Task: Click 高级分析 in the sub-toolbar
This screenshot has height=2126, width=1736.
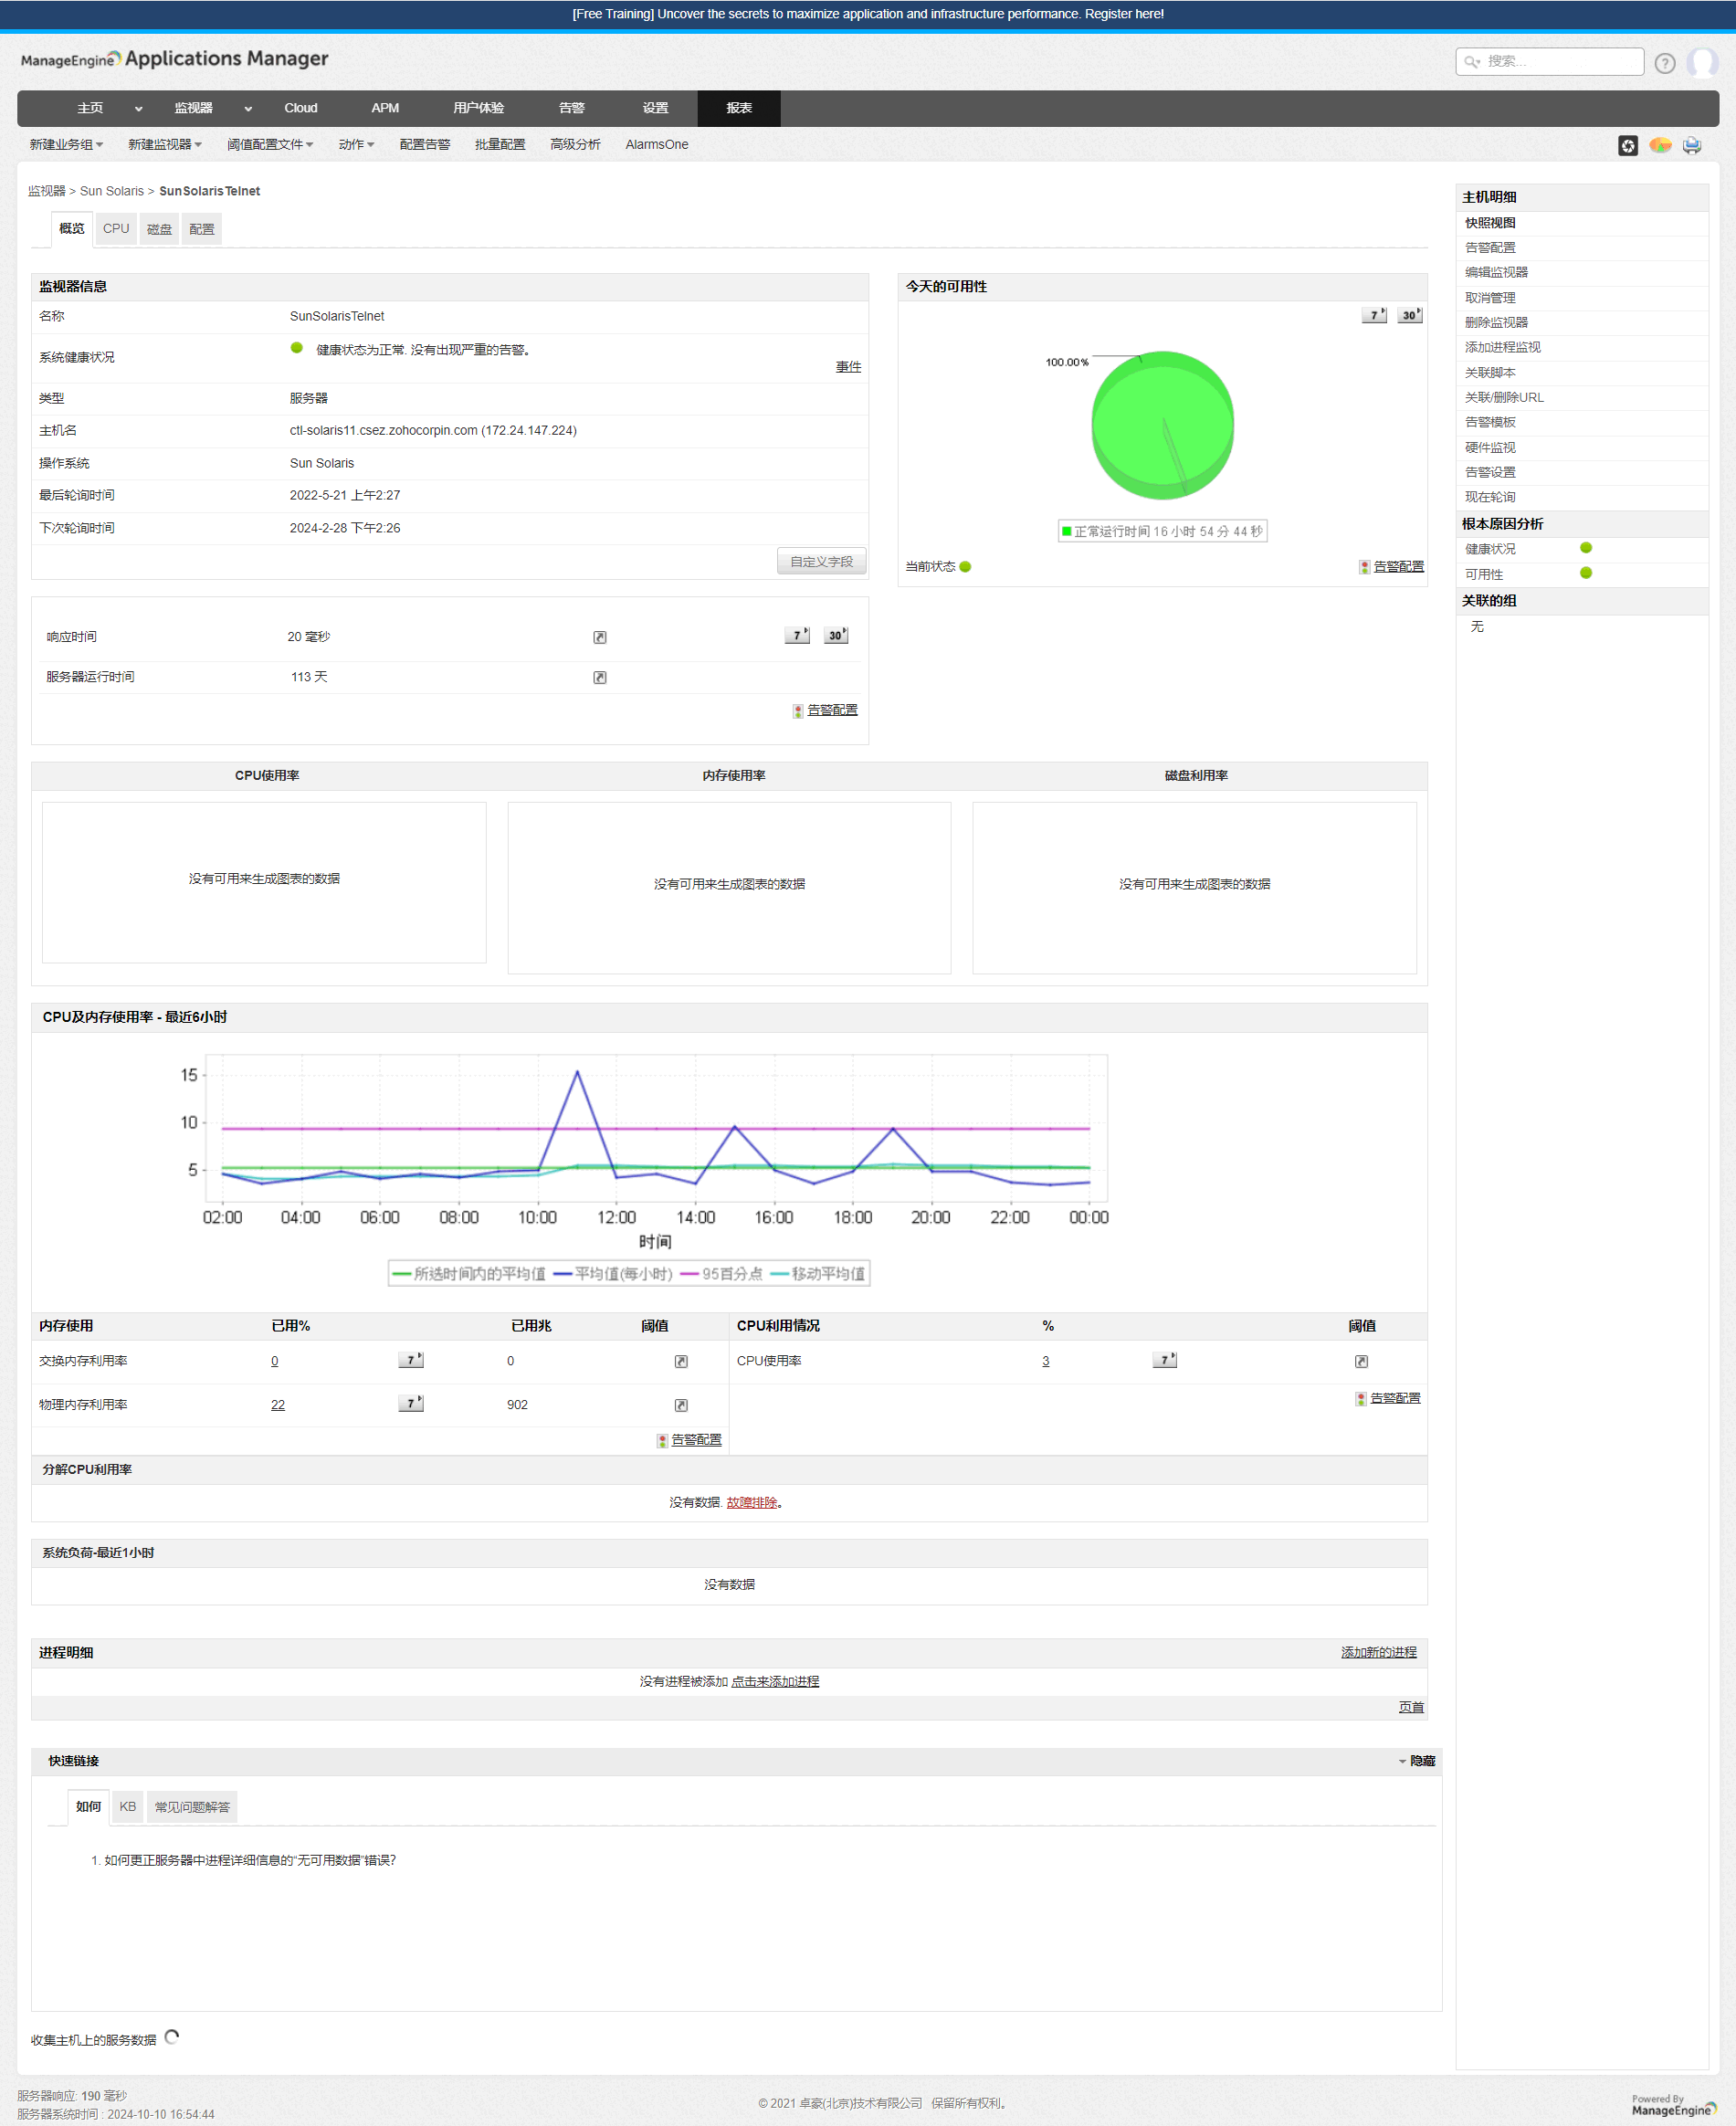Action: [575, 145]
